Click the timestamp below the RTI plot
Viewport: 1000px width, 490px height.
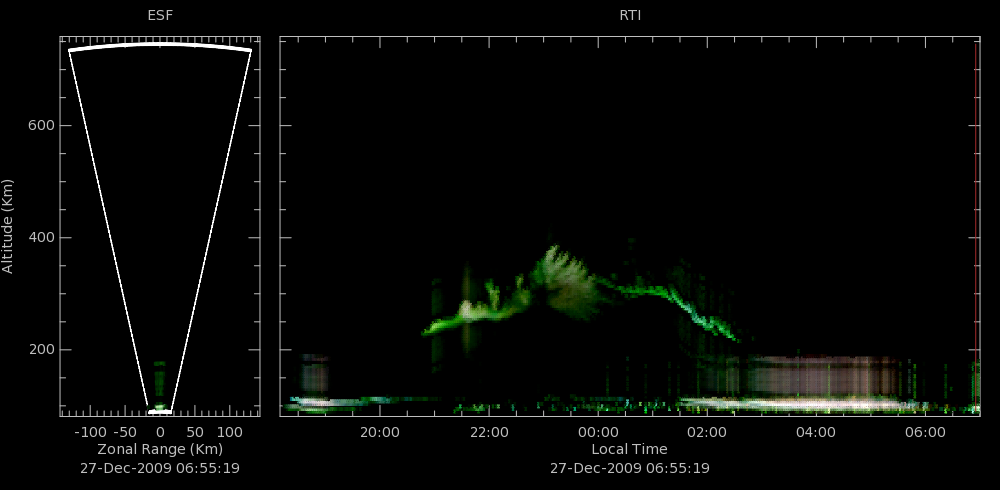pyautogui.click(x=629, y=468)
